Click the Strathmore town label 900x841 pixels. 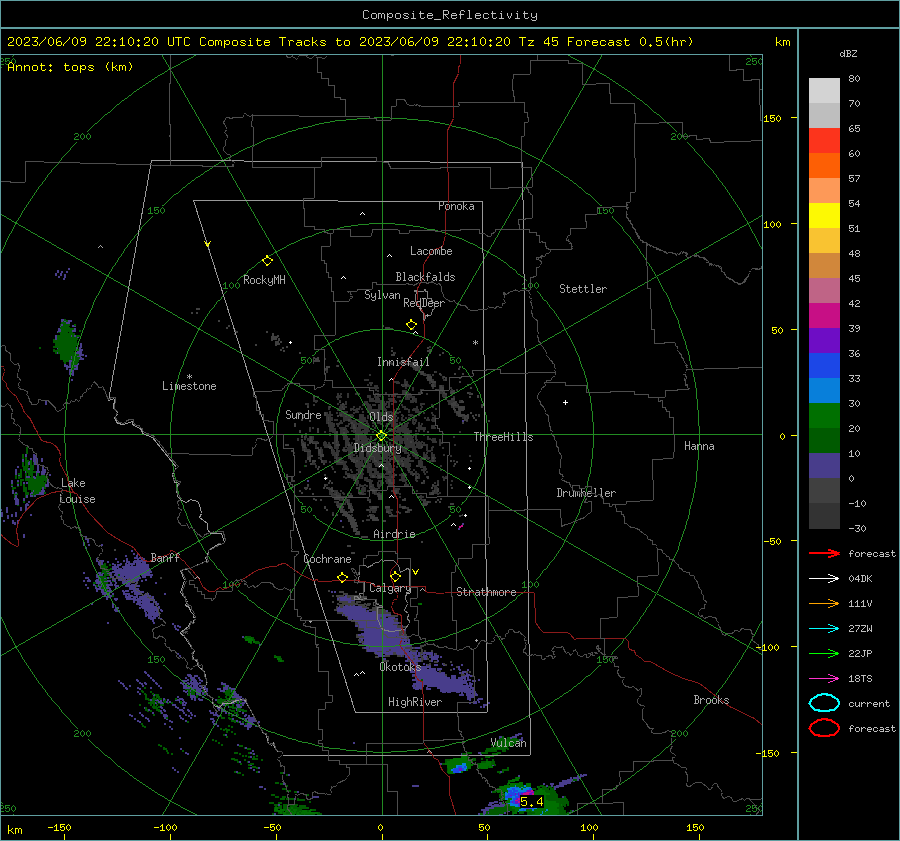point(486,592)
